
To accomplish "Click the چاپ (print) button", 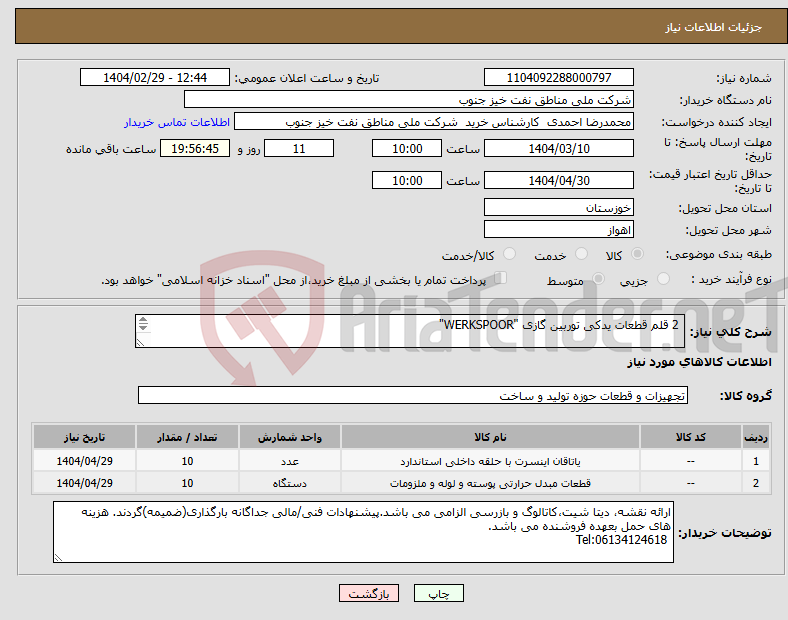I will [438, 593].
